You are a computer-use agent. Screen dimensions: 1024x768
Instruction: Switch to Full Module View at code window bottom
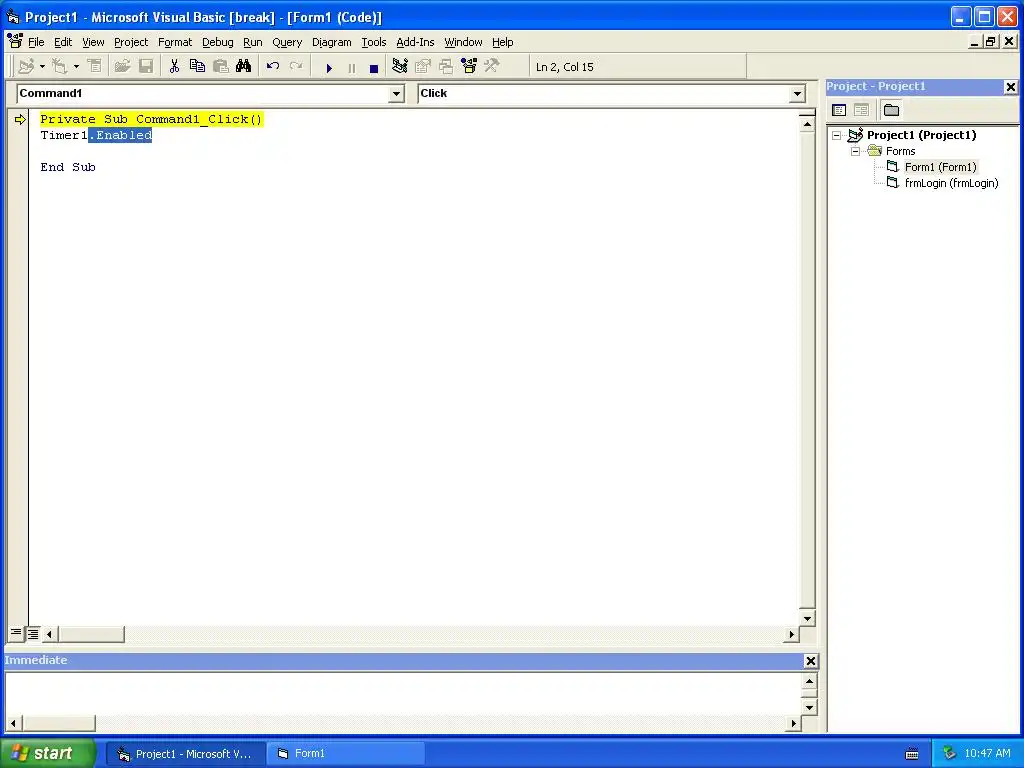[33, 633]
